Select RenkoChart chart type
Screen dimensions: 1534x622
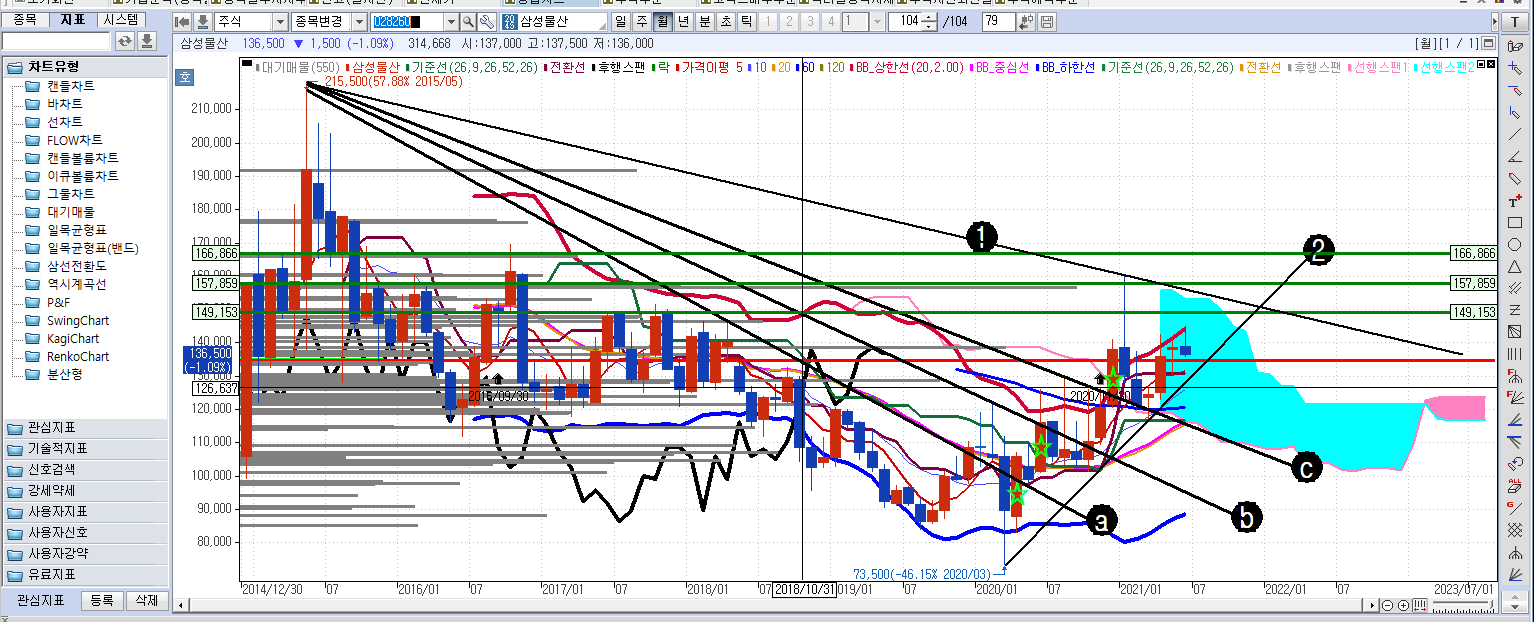pos(79,356)
